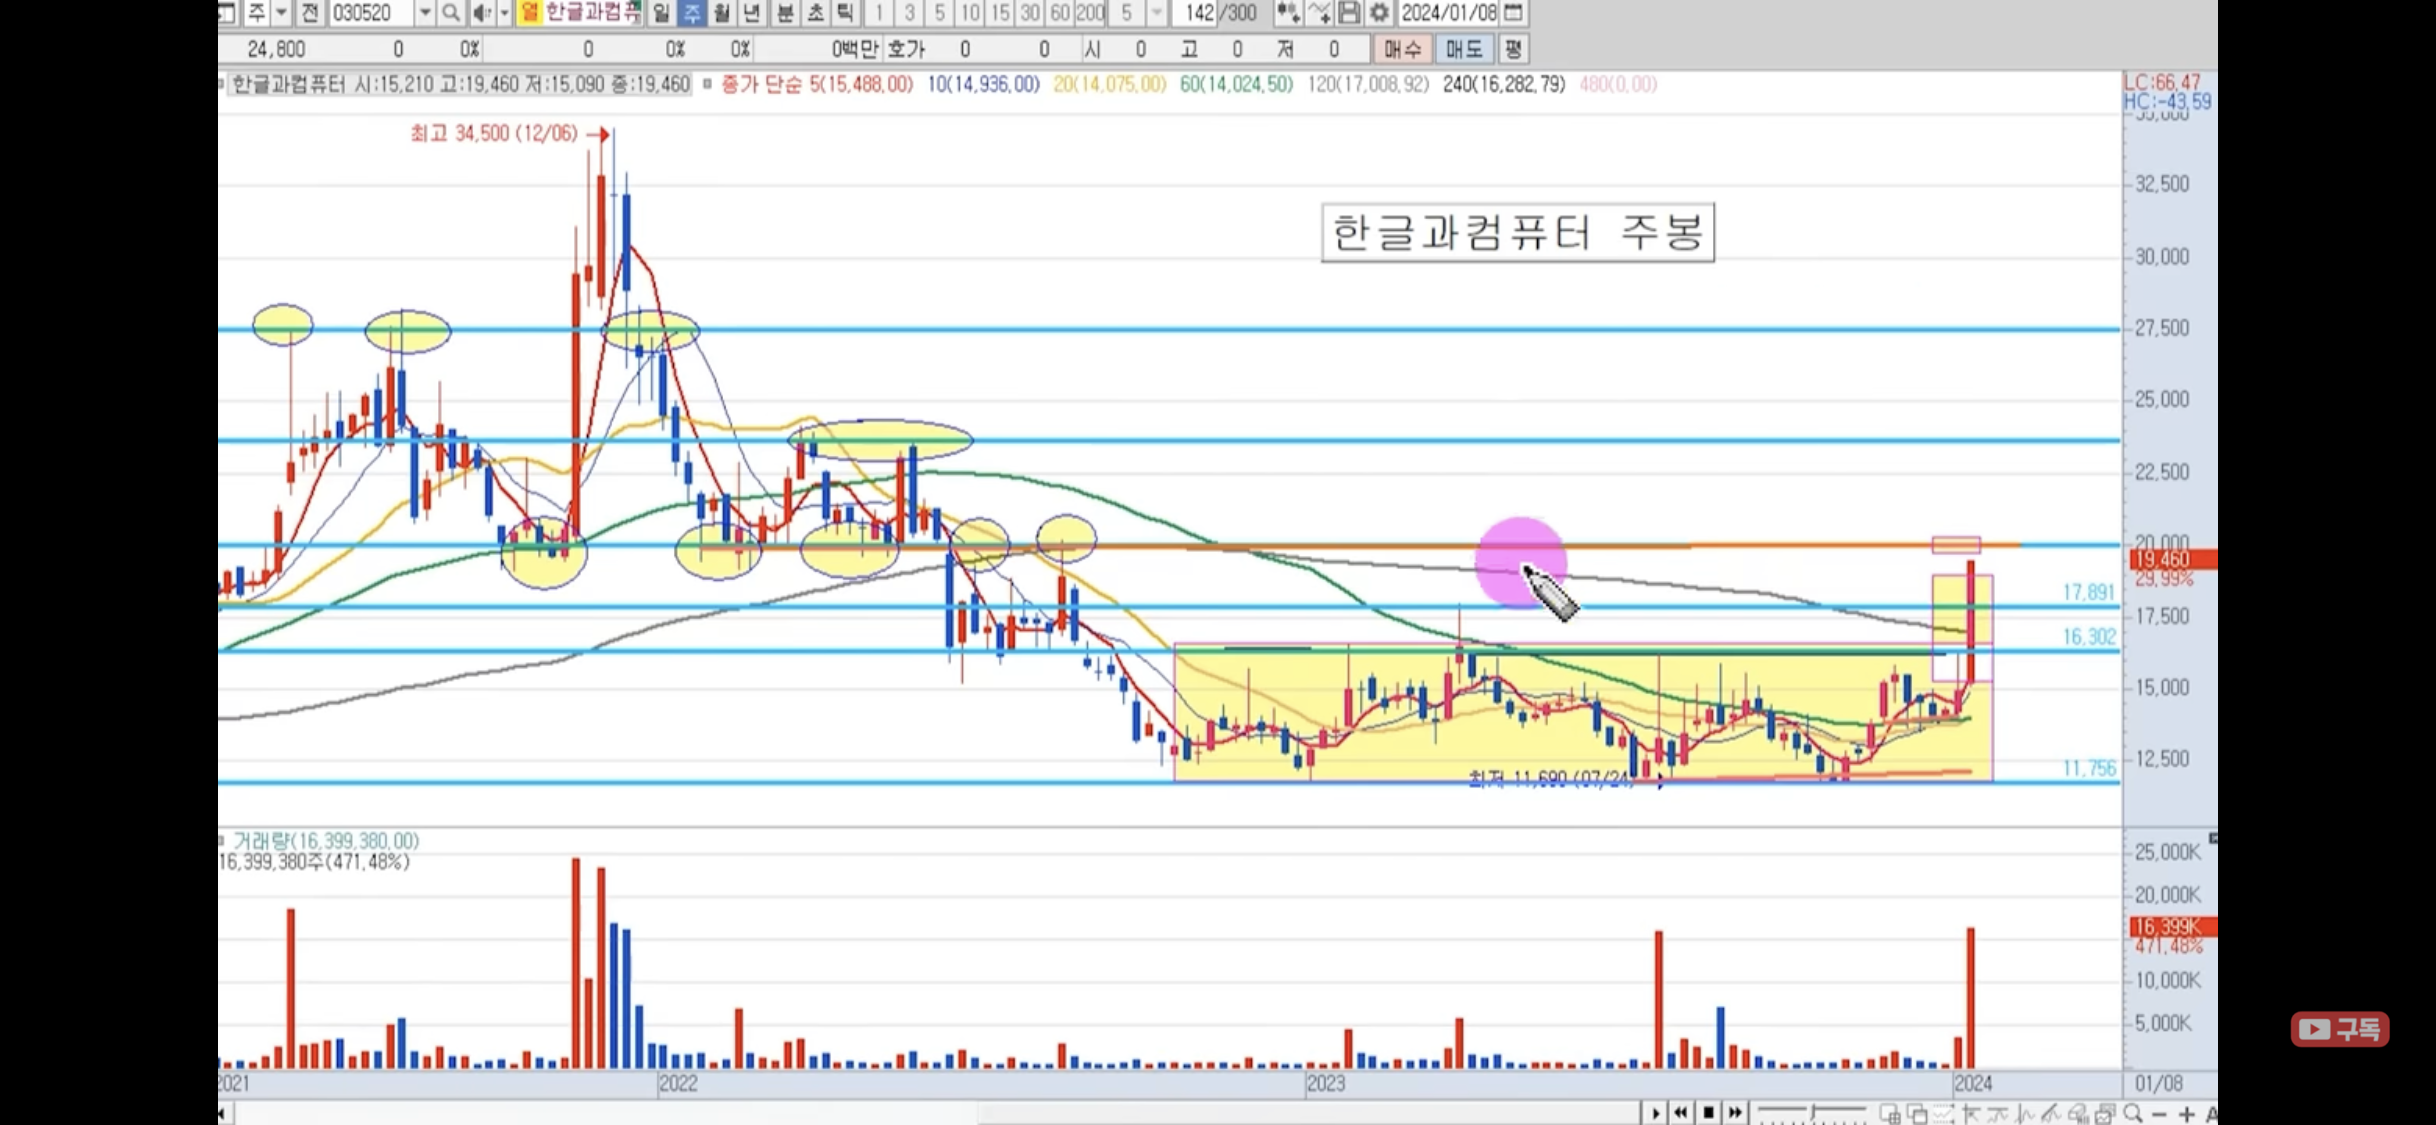Open chart settings gear icon
The image size is (2436, 1125).
click(x=1379, y=13)
